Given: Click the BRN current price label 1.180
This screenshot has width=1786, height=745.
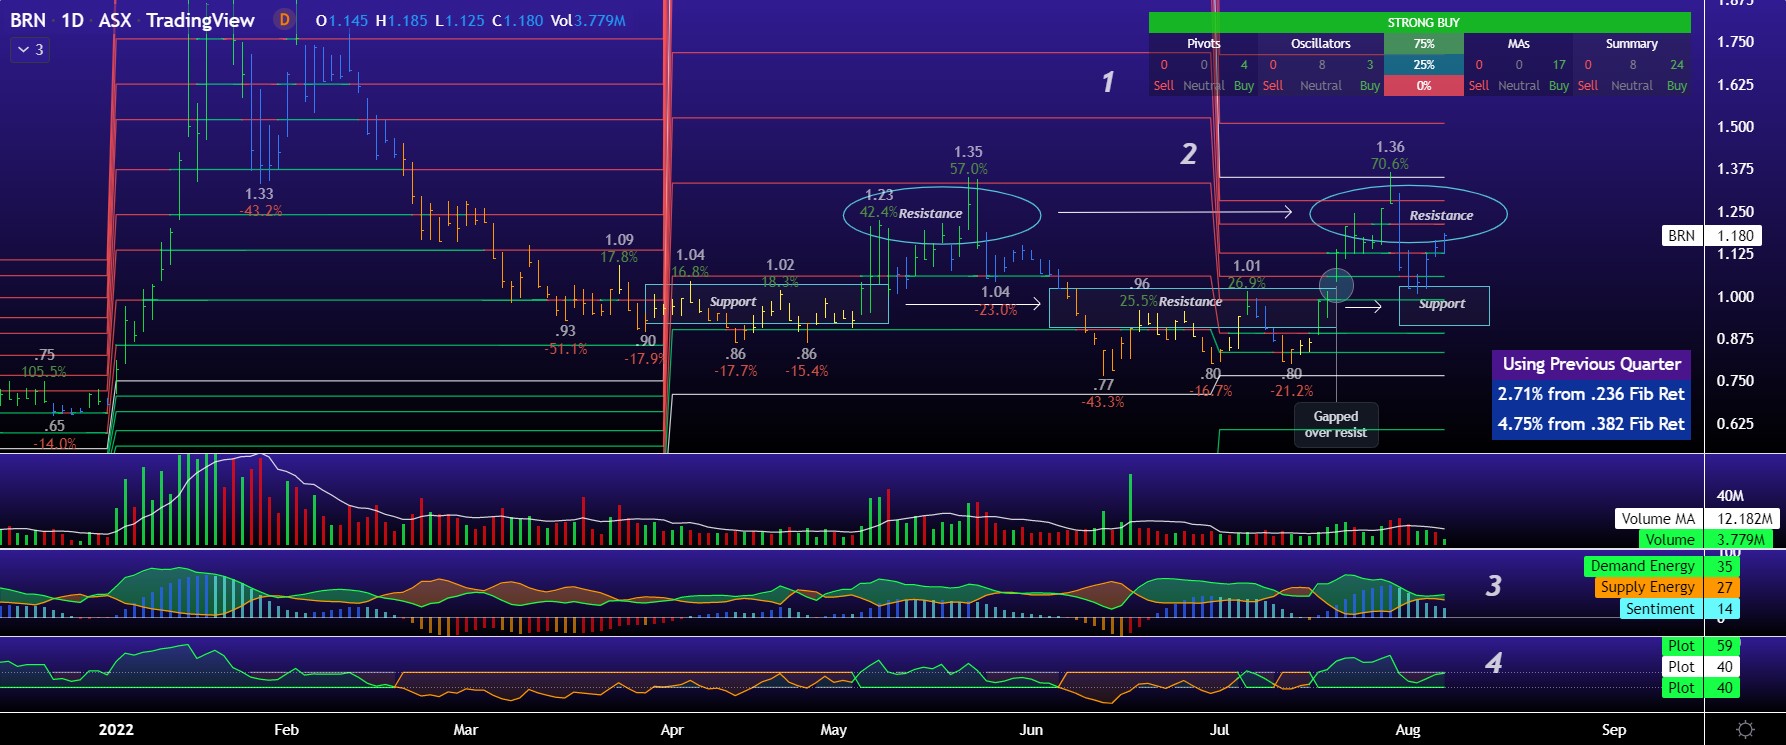Looking at the screenshot, I should 1735,236.
